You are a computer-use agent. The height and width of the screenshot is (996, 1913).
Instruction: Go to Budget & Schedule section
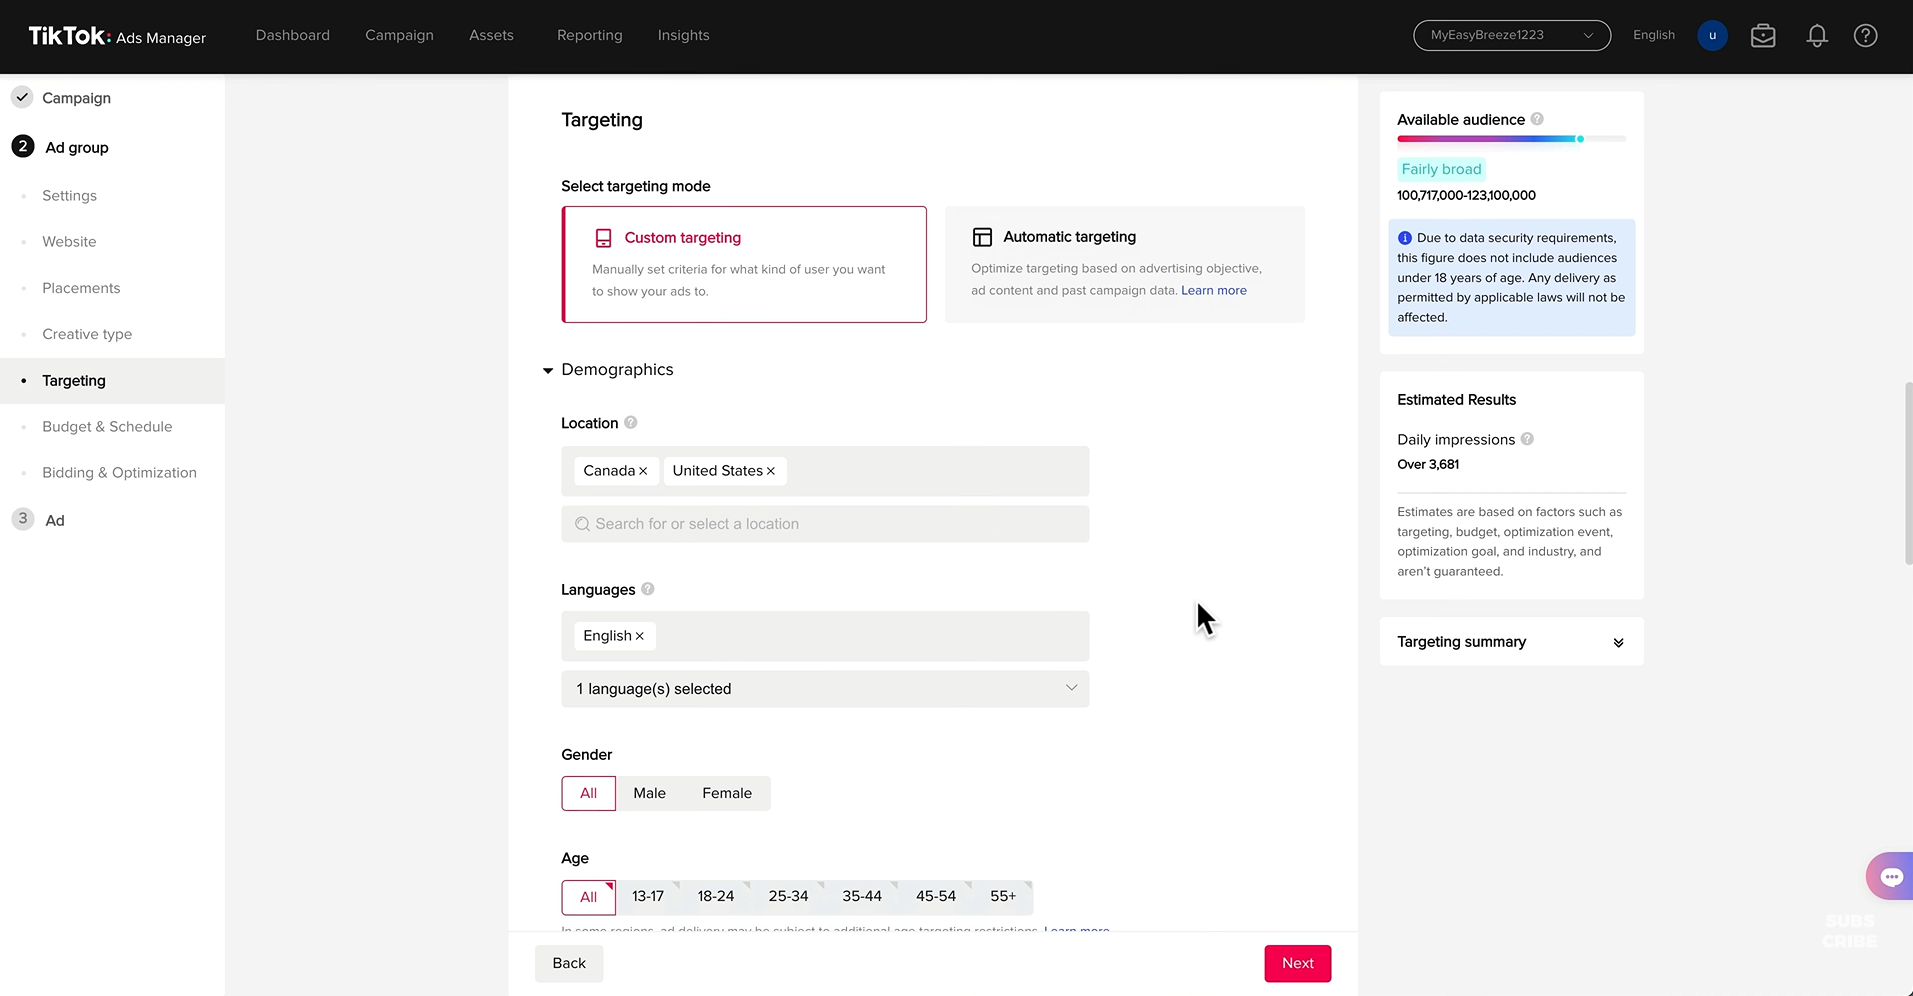tap(107, 427)
